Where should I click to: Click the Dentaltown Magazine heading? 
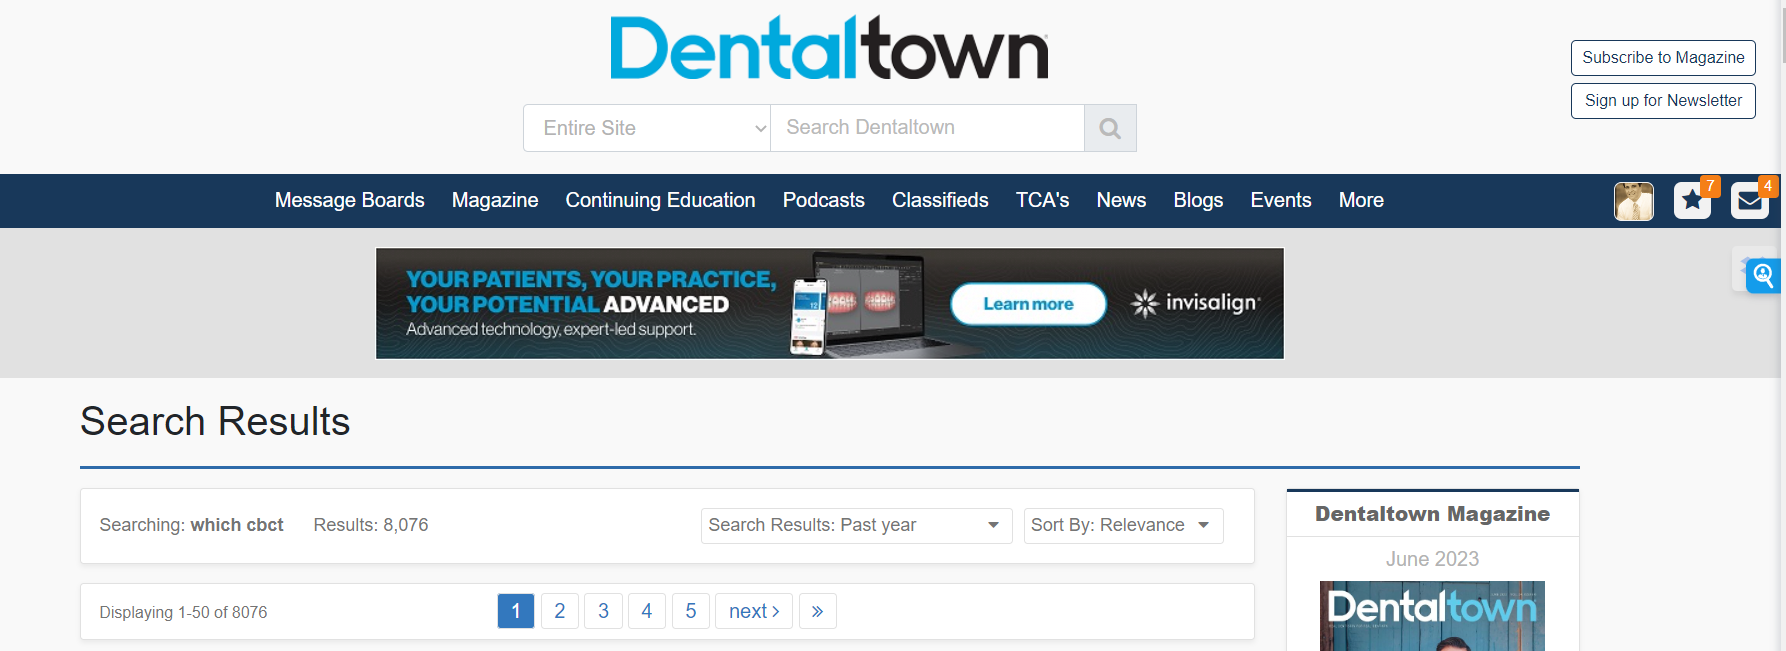(x=1432, y=514)
